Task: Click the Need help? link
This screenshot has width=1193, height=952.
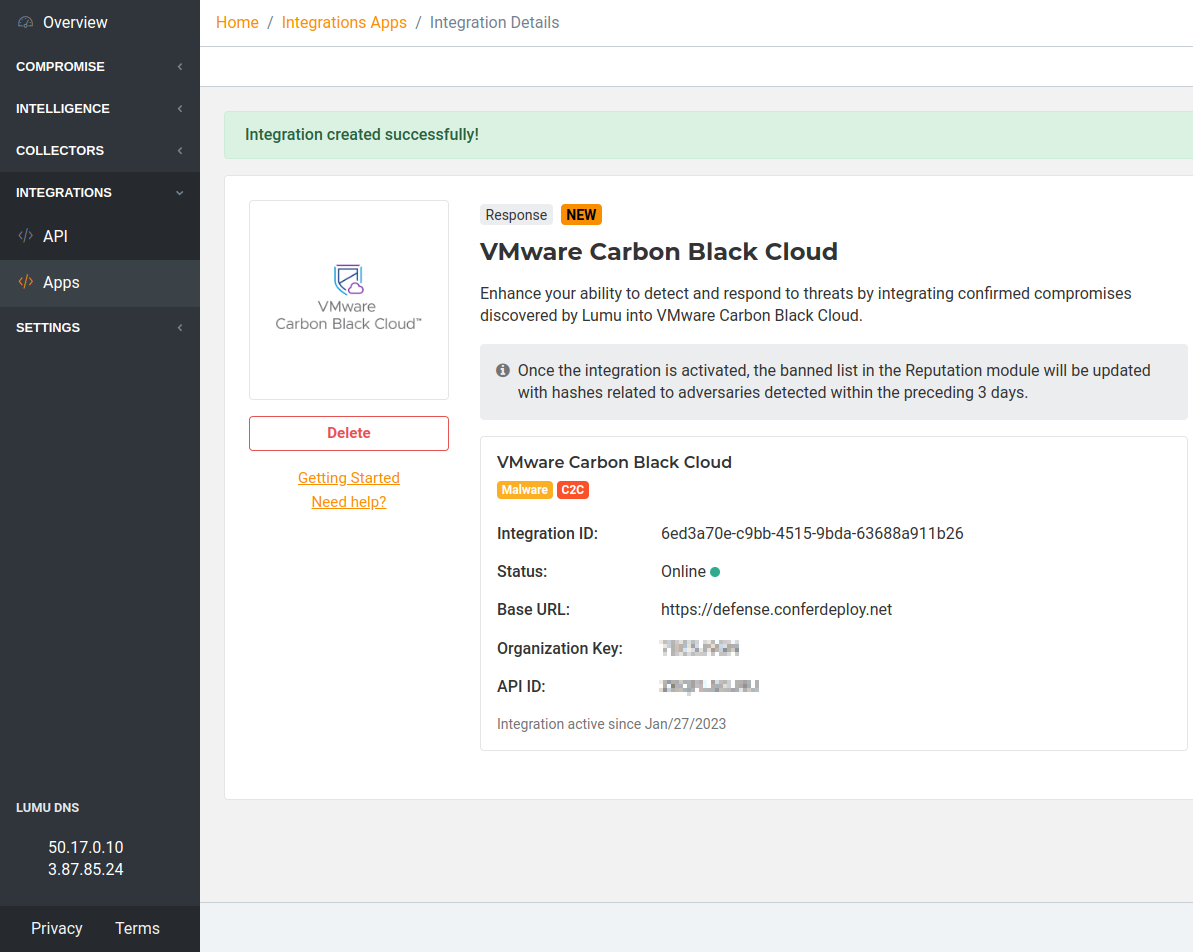Action: click(x=349, y=502)
